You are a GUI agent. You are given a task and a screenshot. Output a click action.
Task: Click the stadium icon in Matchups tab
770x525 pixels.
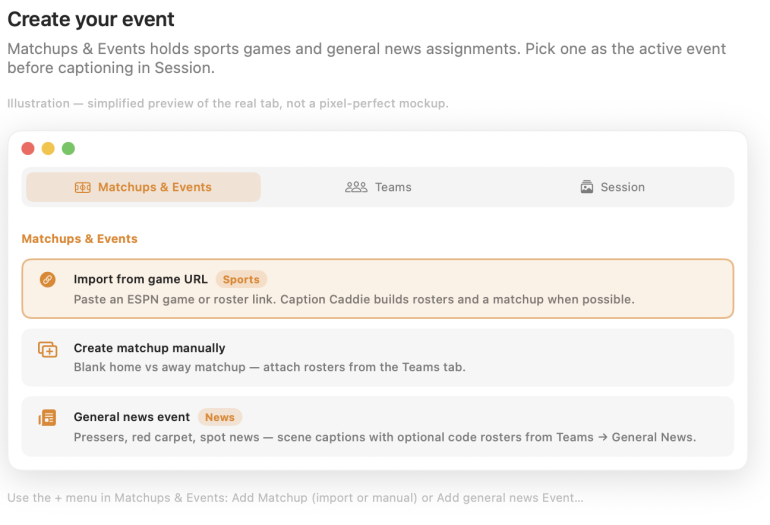[x=82, y=188]
